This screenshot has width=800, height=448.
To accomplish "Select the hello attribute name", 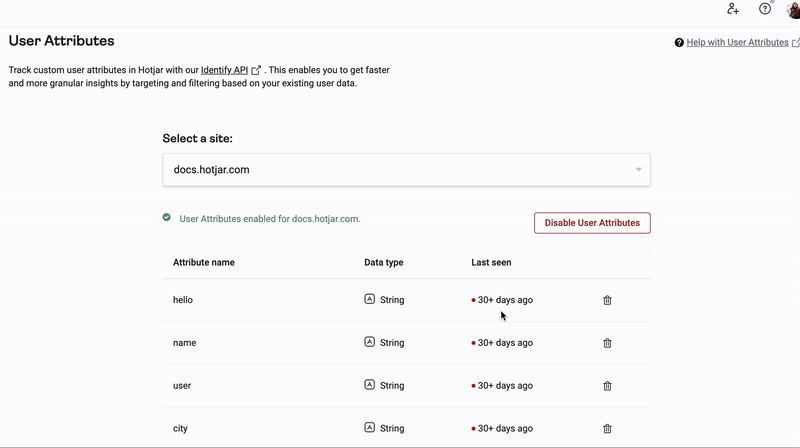I will click(183, 300).
